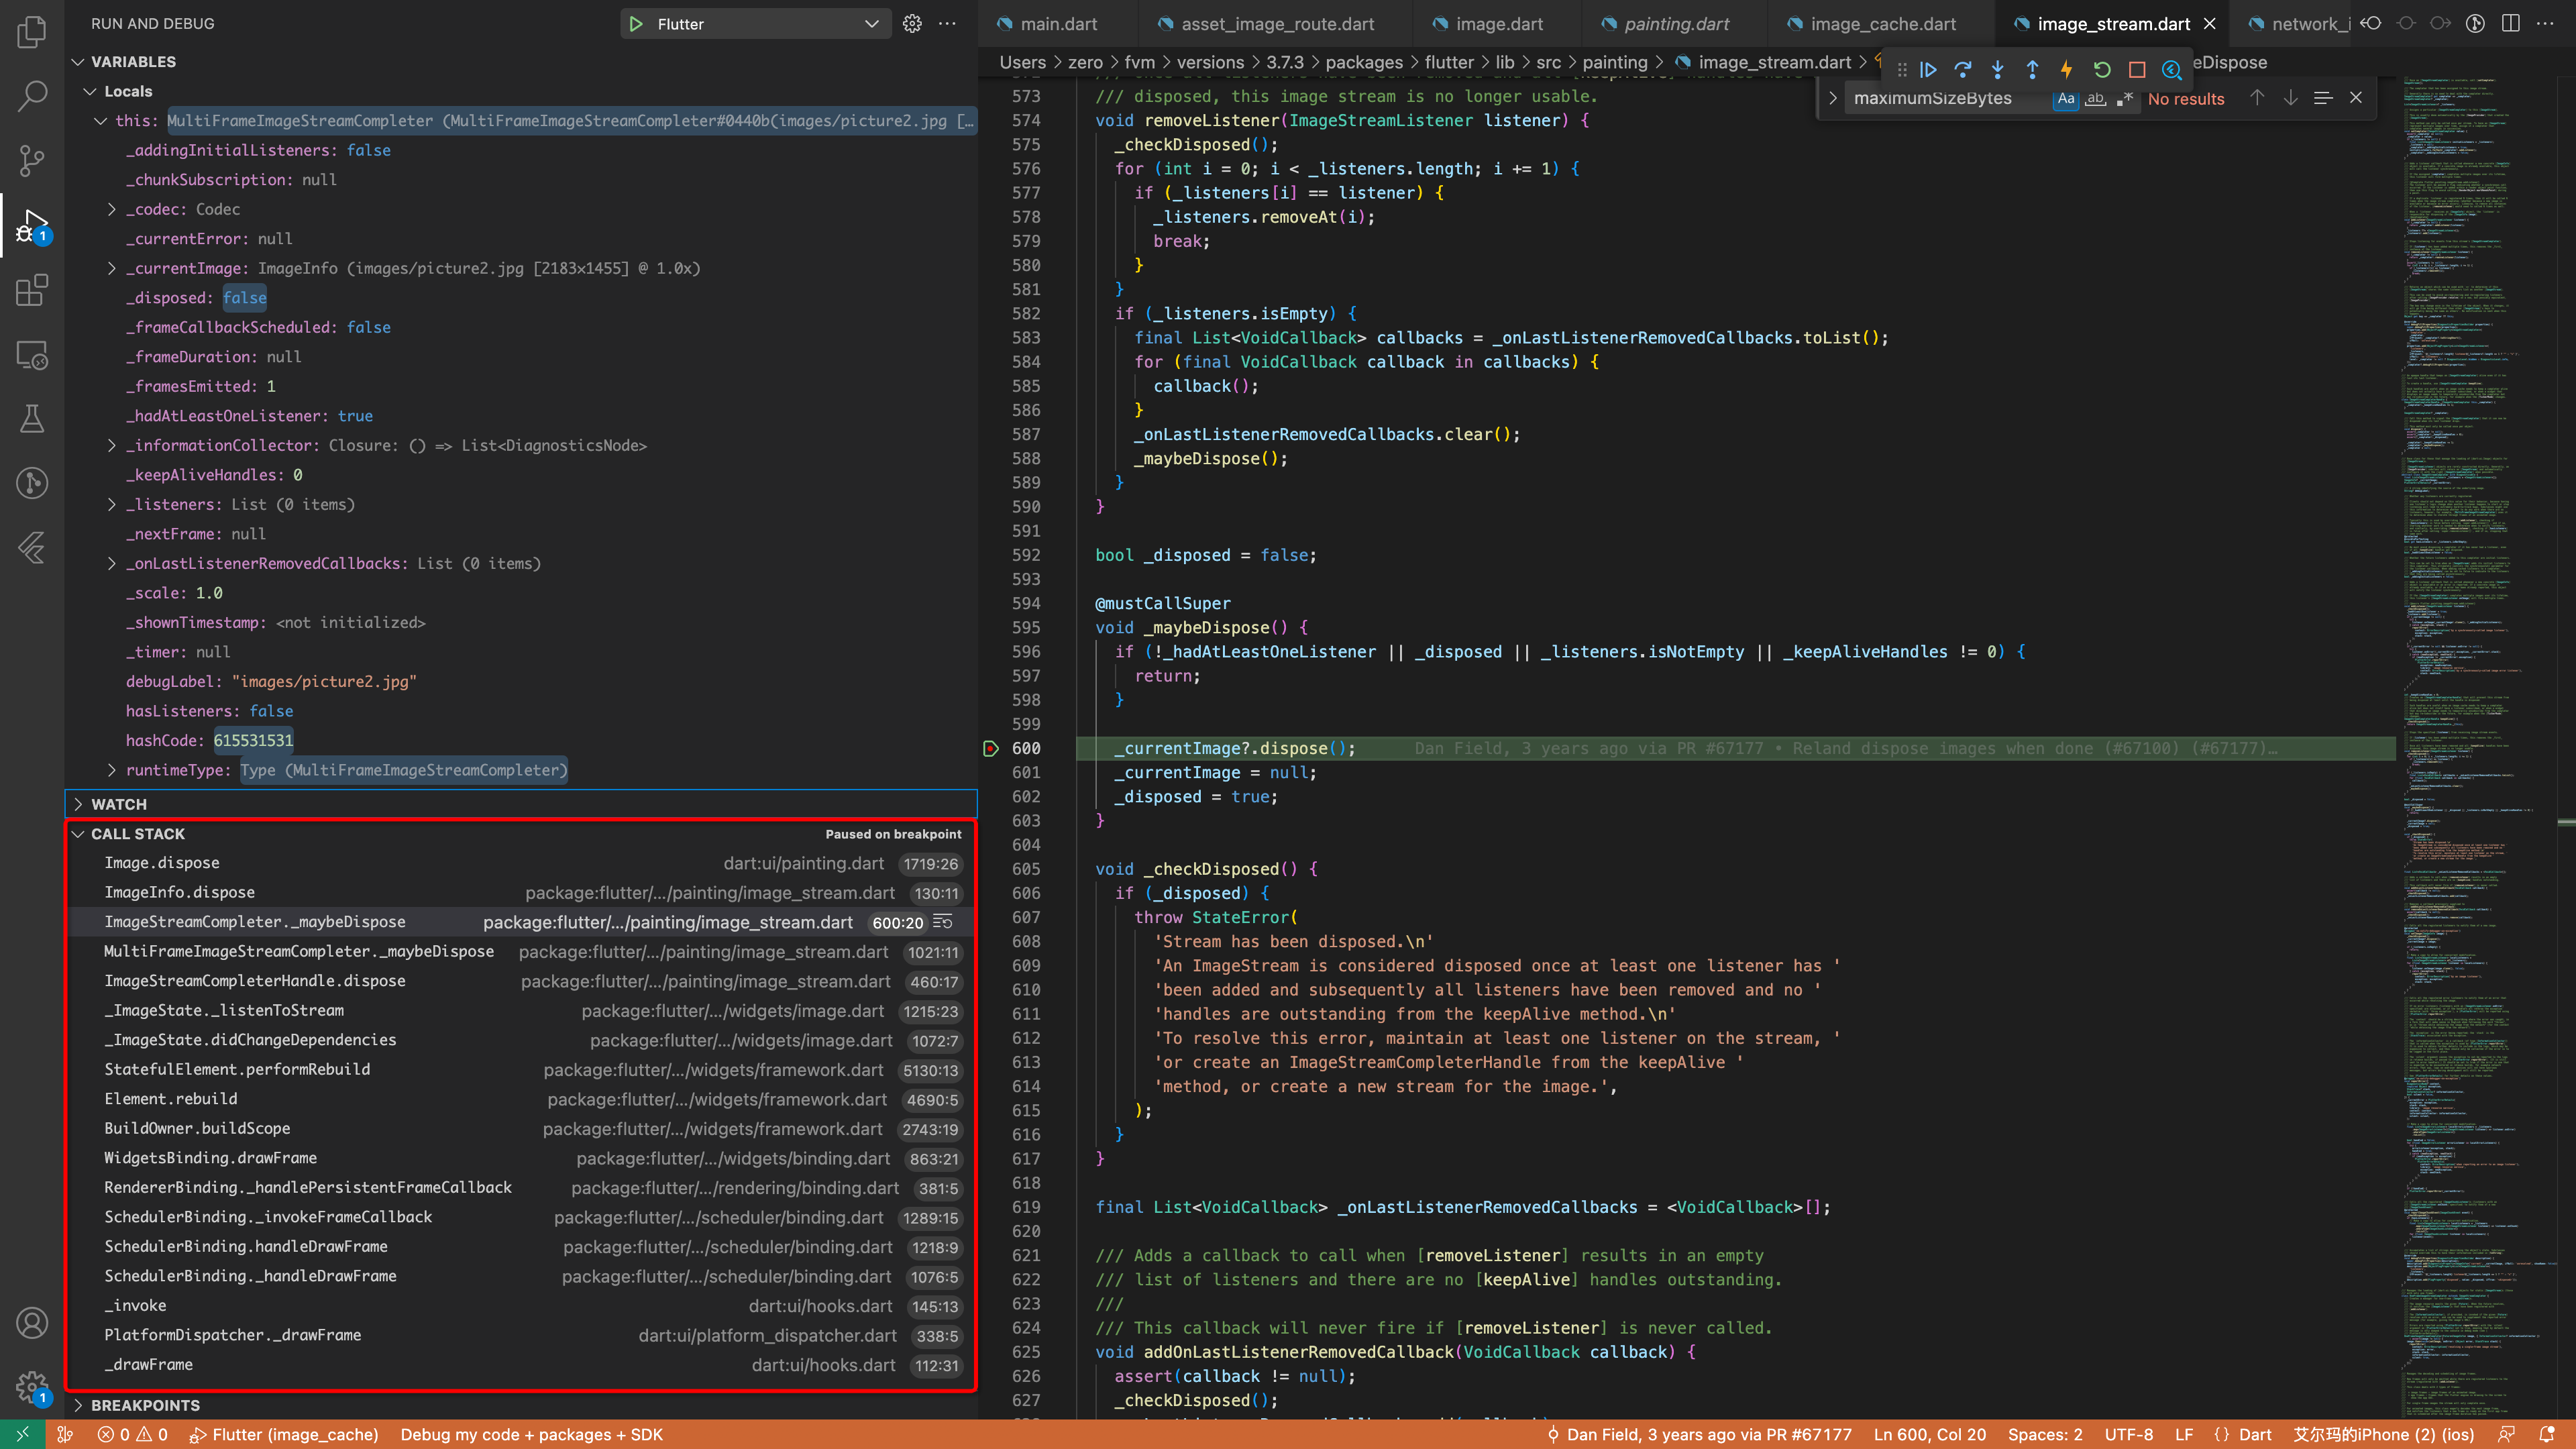Viewport: 2576px width, 1449px height.
Task: Select the ImageInfo.dispose call stack frame
Action: point(180,892)
